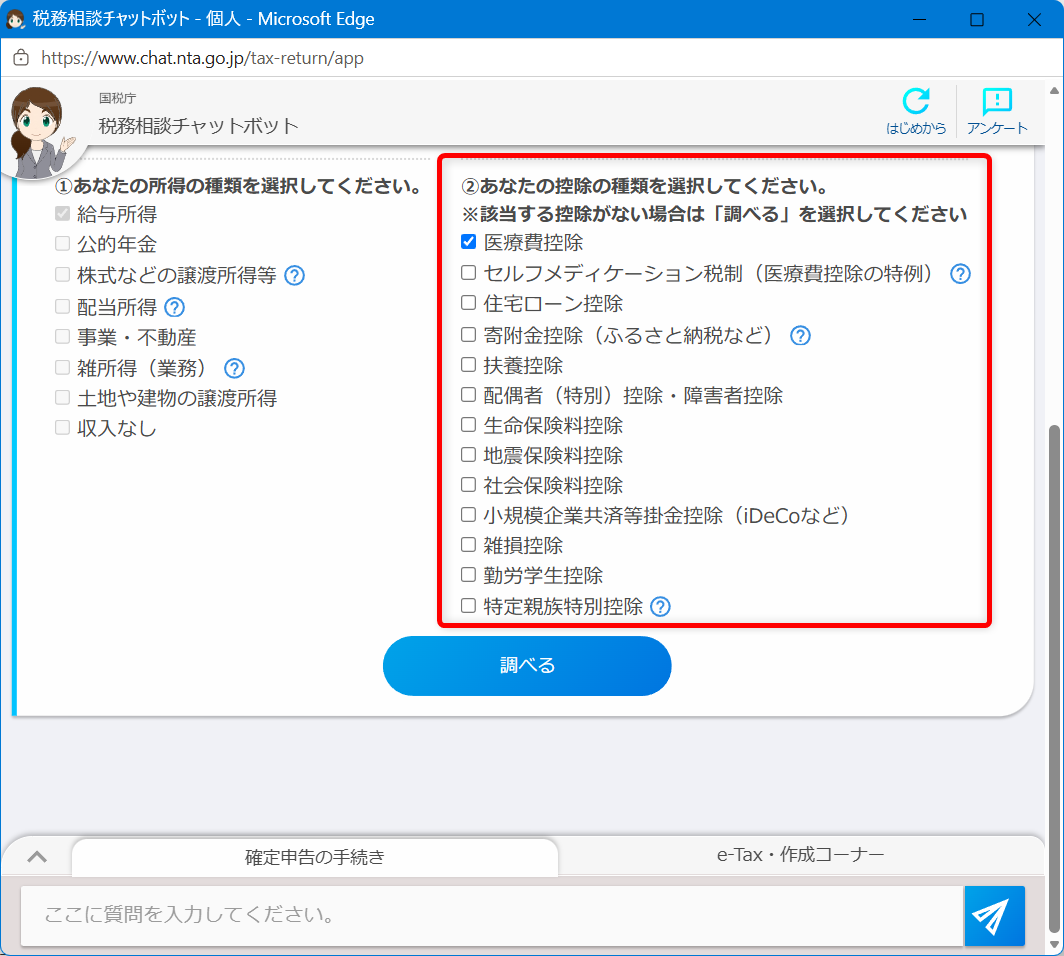
Task: Open the e-Tax・作成コーナー tab
Action: click(801, 855)
